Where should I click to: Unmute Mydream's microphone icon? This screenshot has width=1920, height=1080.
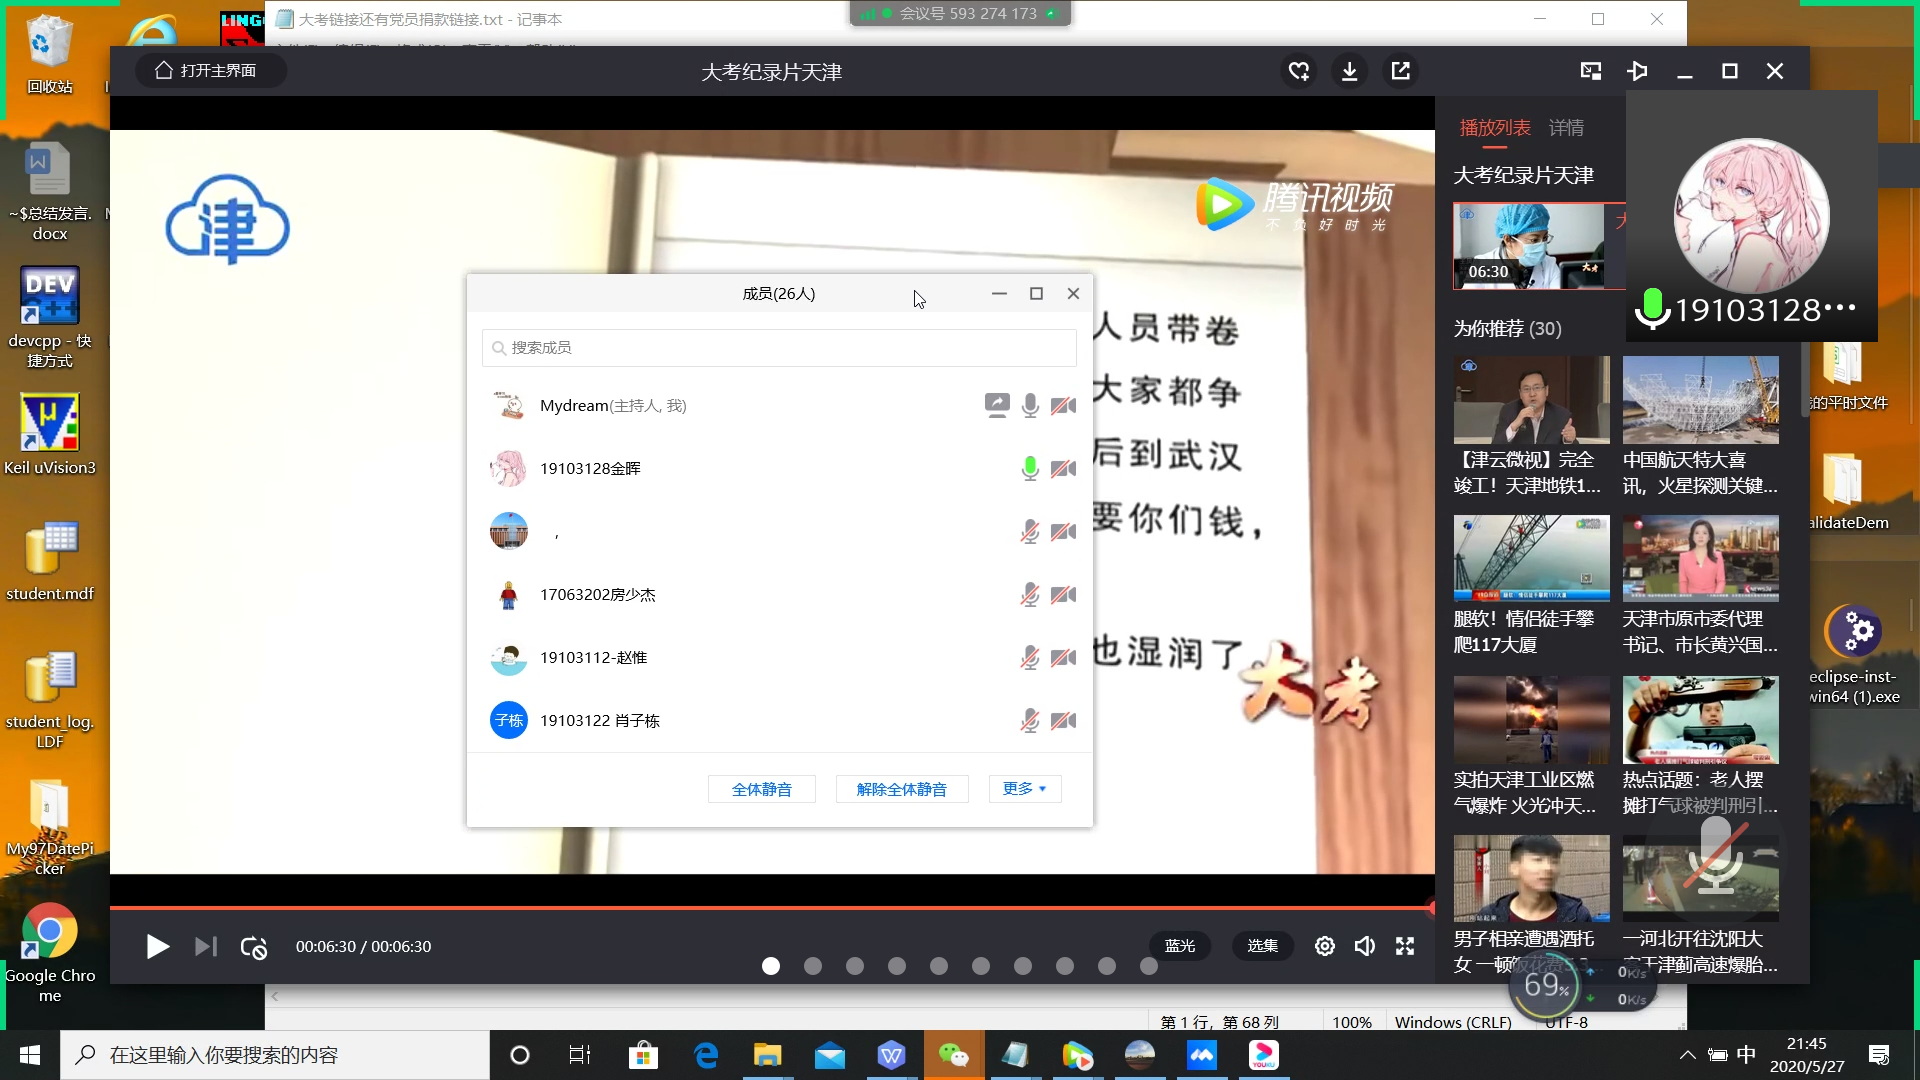[1030, 405]
